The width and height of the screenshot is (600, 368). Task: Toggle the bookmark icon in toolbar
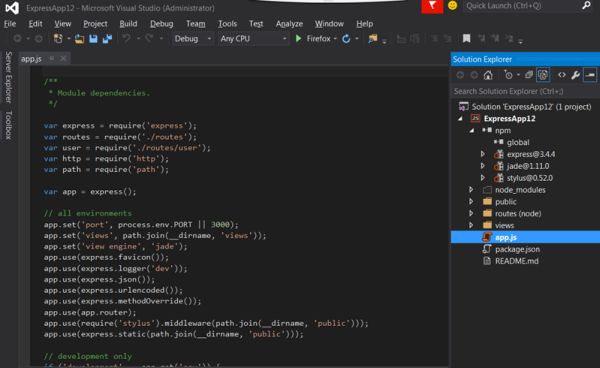(466, 38)
